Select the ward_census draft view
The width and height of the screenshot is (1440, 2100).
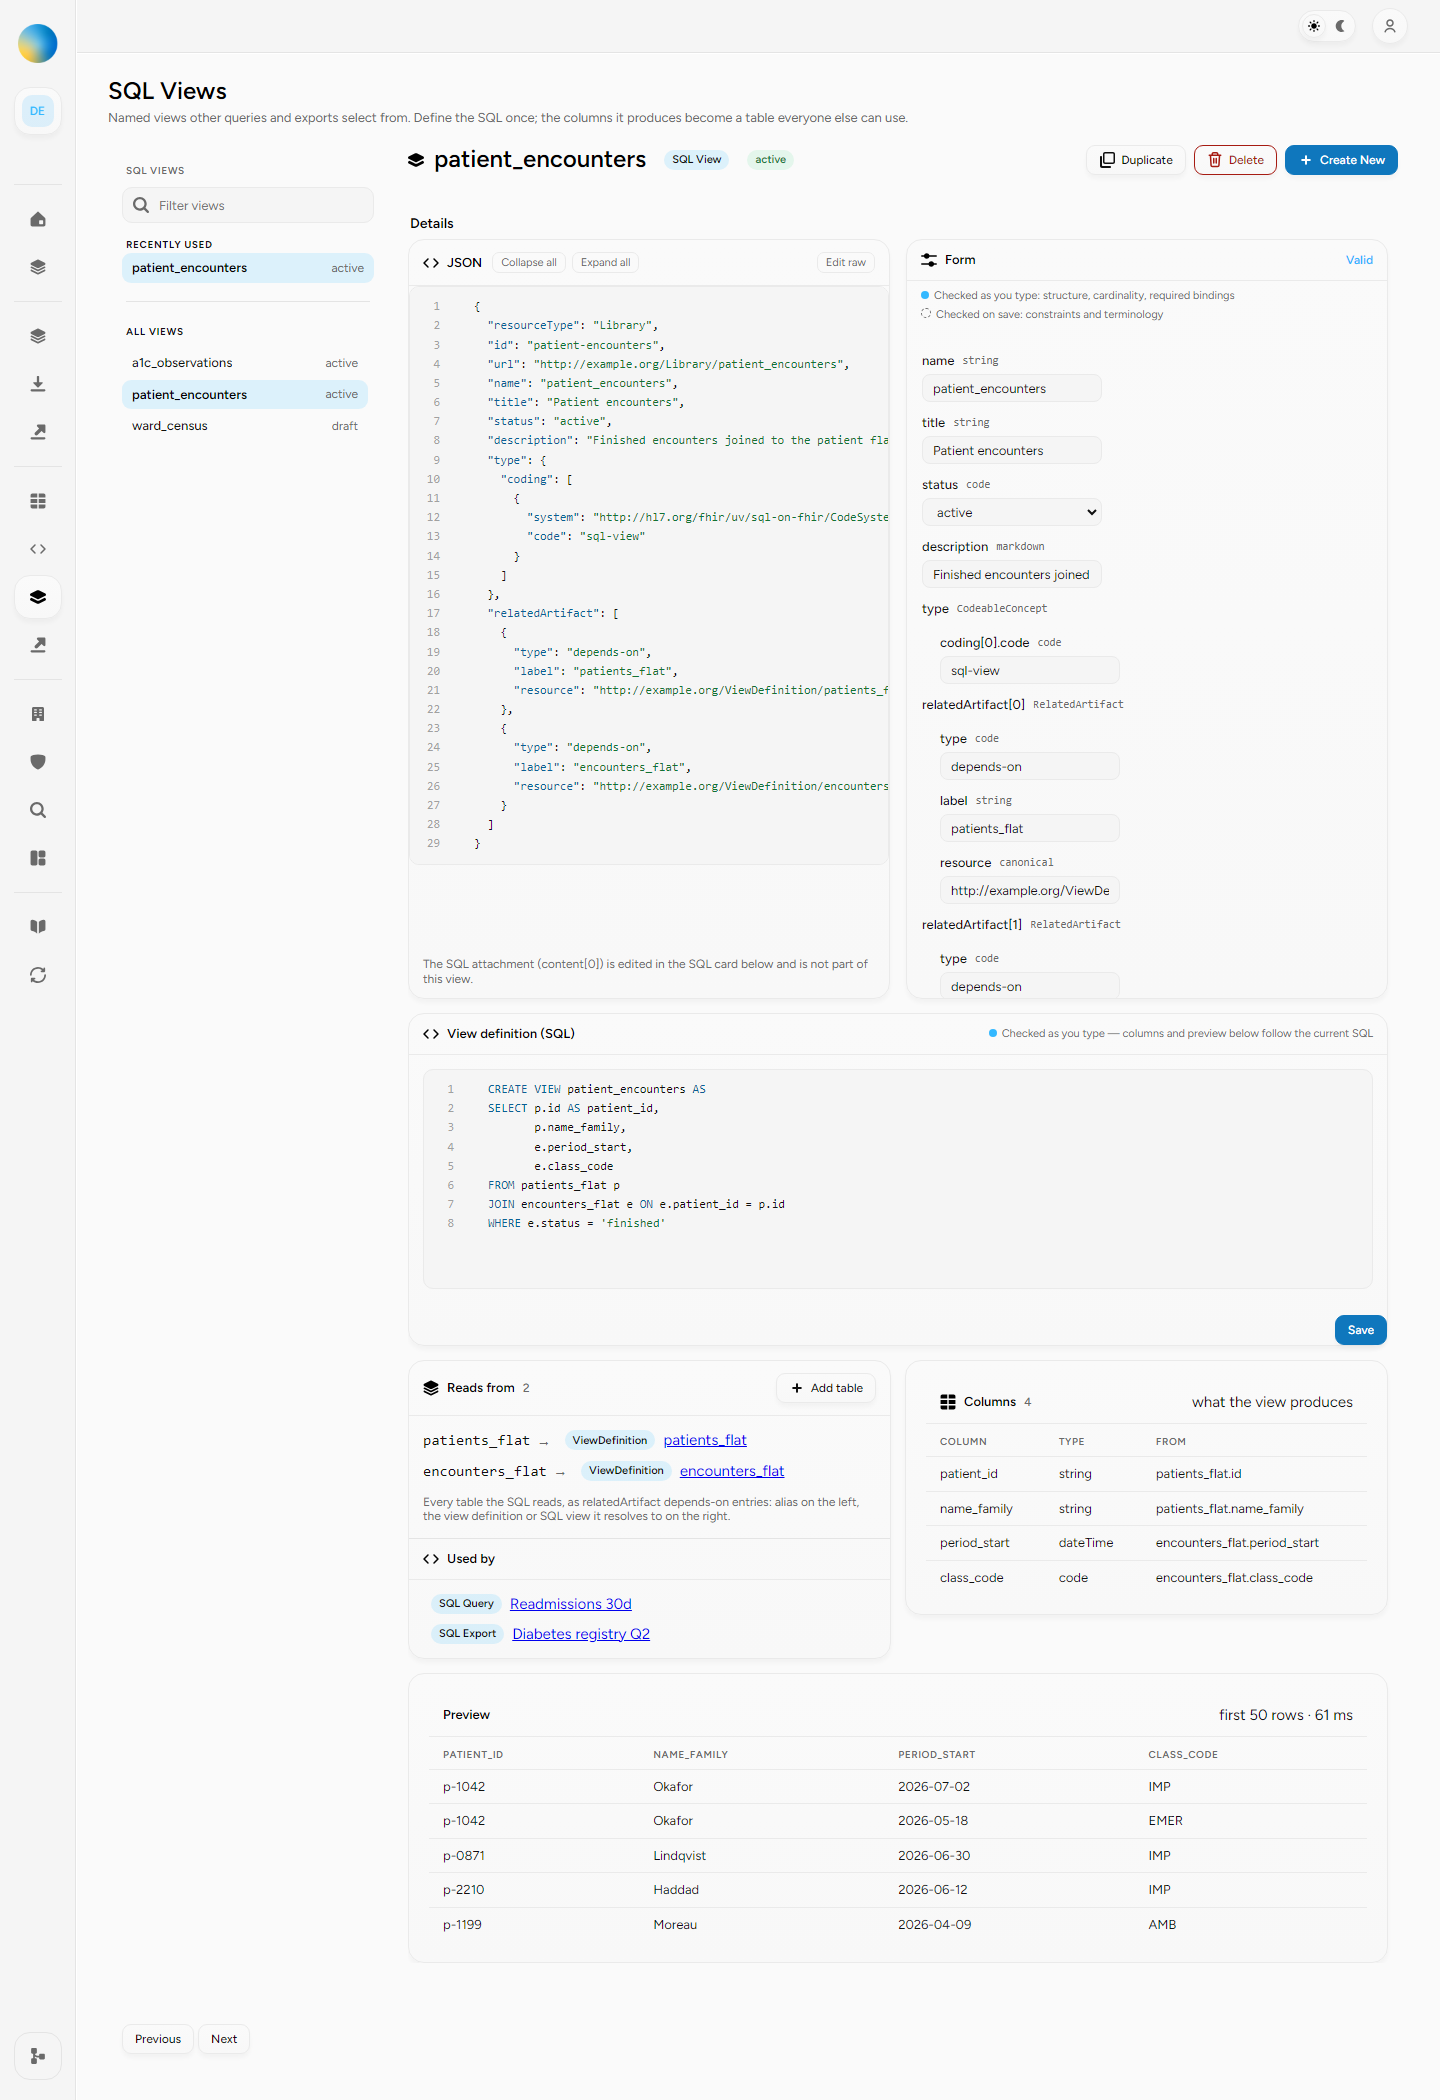coord(245,426)
